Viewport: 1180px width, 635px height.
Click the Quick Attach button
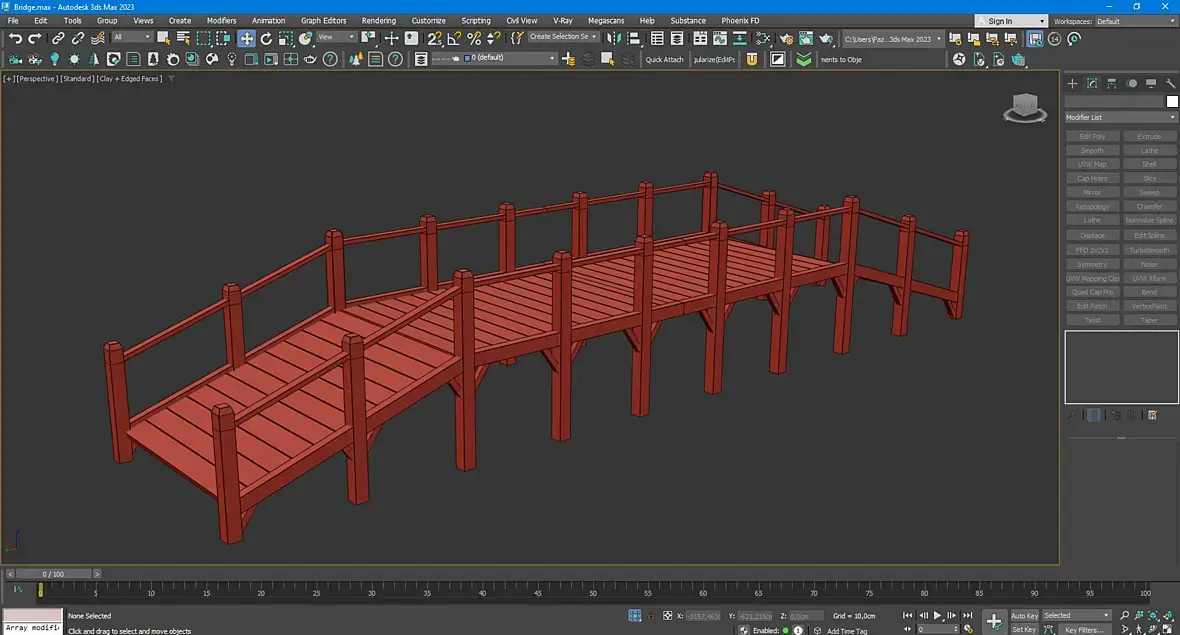point(664,59)
